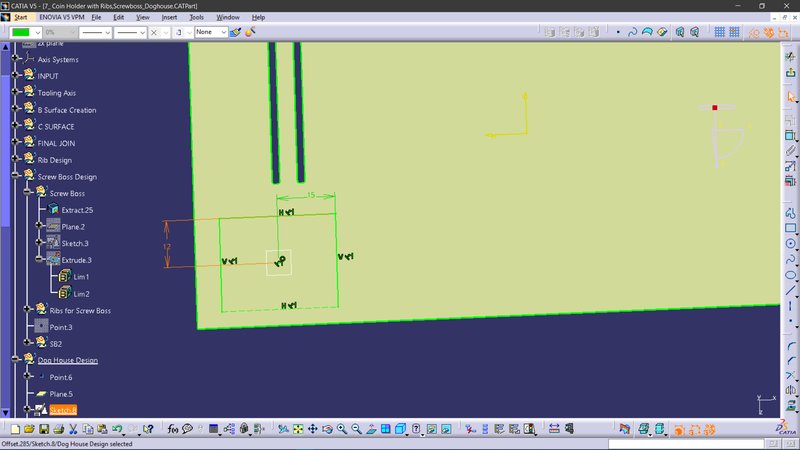The height and width of the screenshot is (450, 800).
Task: Choose the Axis sketch tool
Action: tap(790, 306)
